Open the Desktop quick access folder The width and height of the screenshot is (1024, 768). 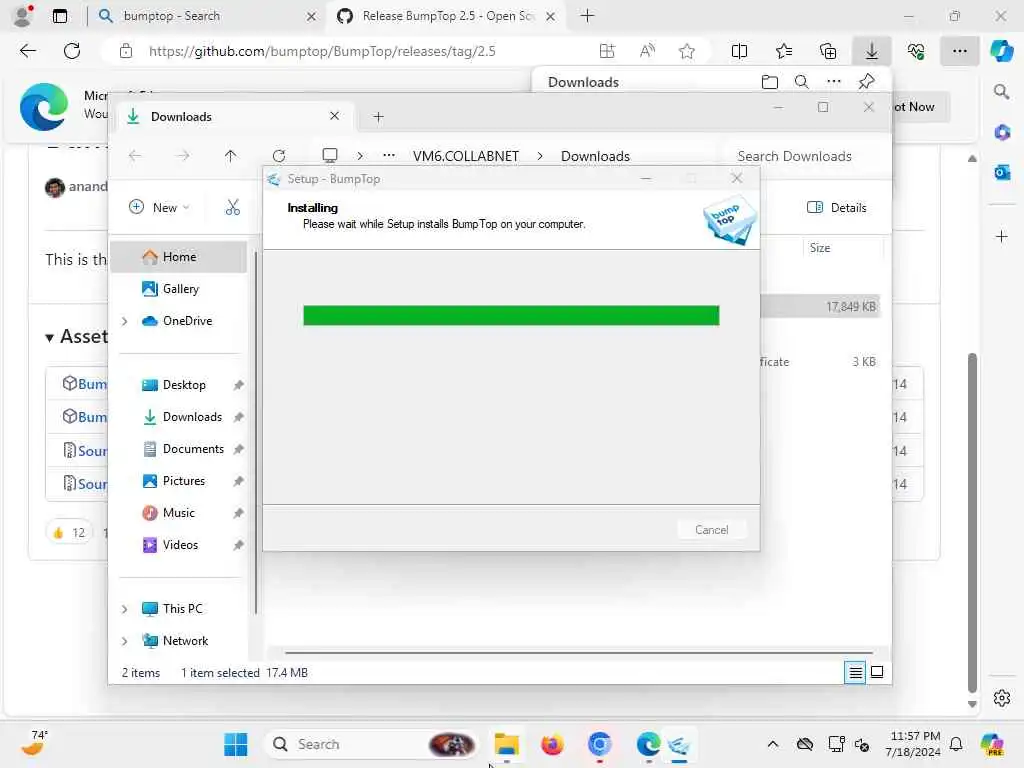[x=184, y=385]
